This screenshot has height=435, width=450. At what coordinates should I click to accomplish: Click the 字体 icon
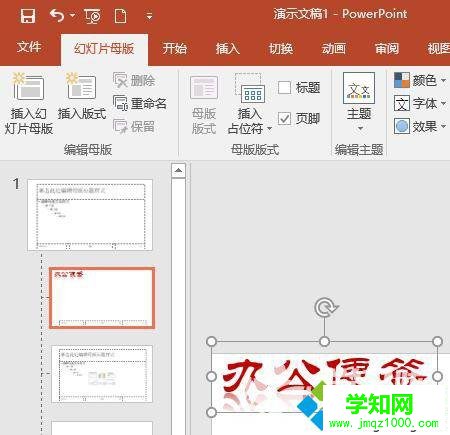tap(402, 103)
